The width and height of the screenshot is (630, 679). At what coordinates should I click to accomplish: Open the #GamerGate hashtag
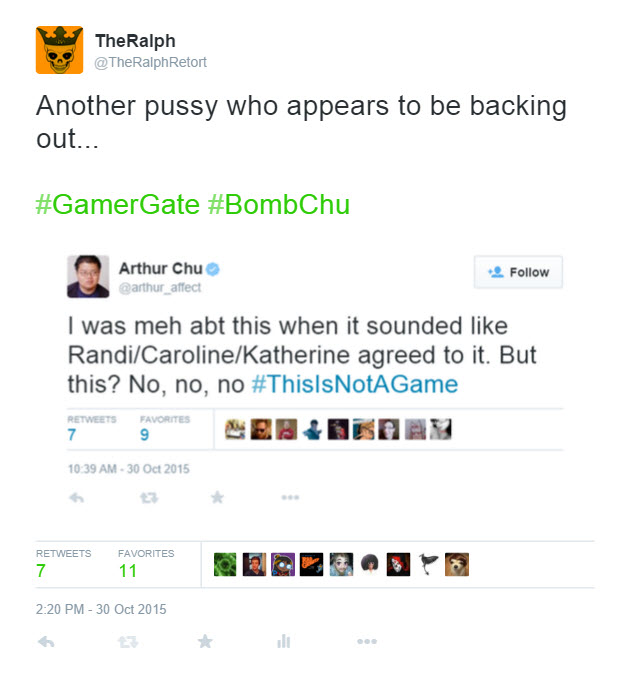pyautogui.click(x=118, y=204)
